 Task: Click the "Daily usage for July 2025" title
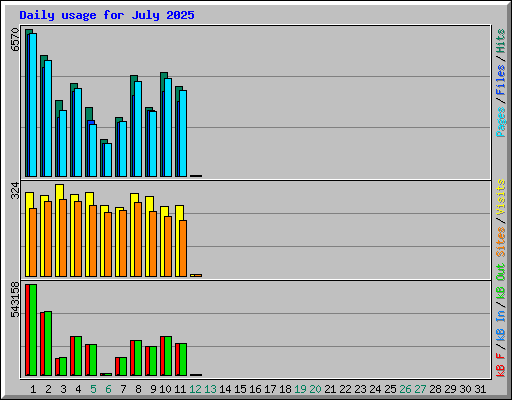107,15
